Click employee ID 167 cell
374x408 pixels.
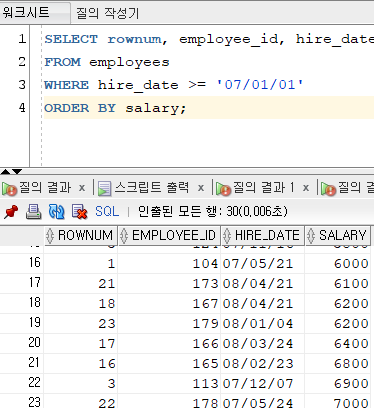169,304
